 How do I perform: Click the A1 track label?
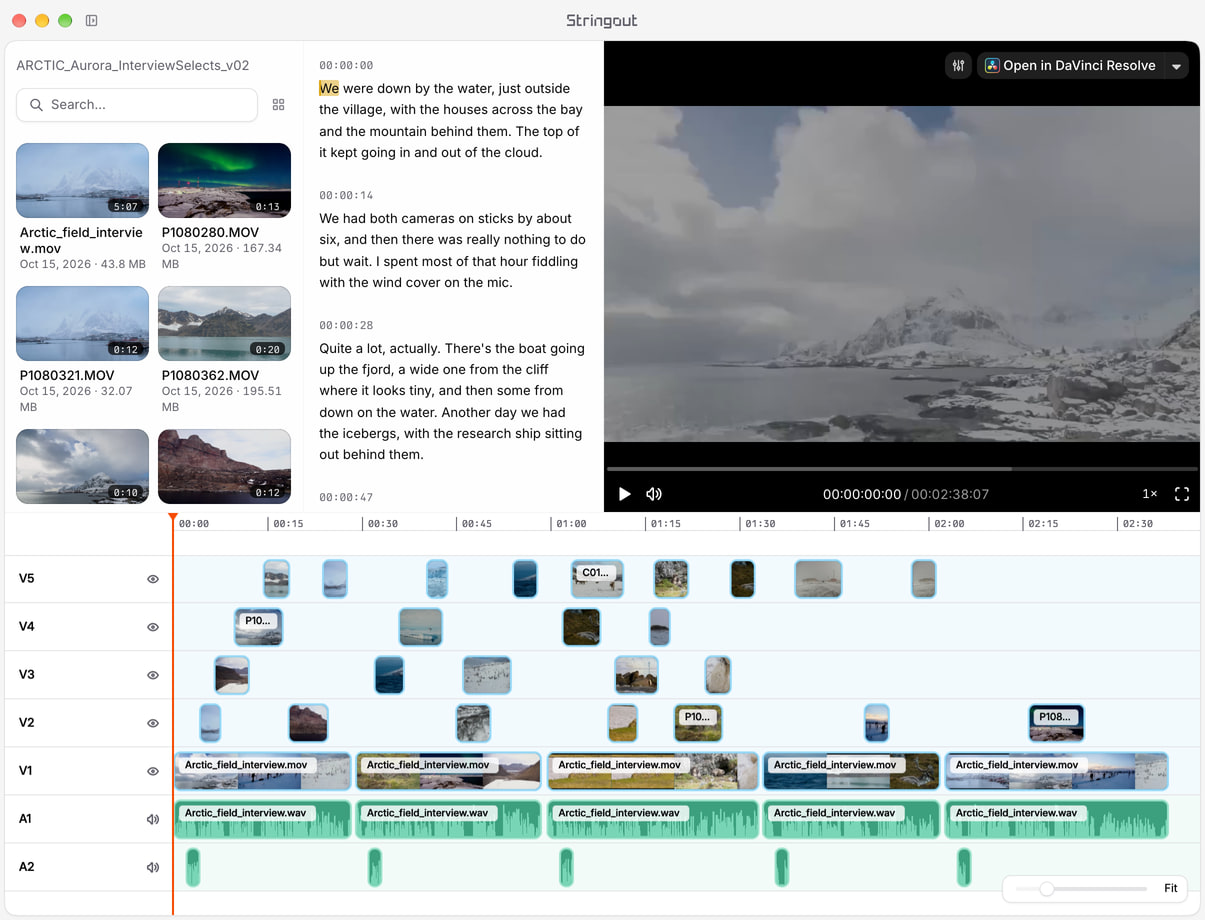point(26,819)
